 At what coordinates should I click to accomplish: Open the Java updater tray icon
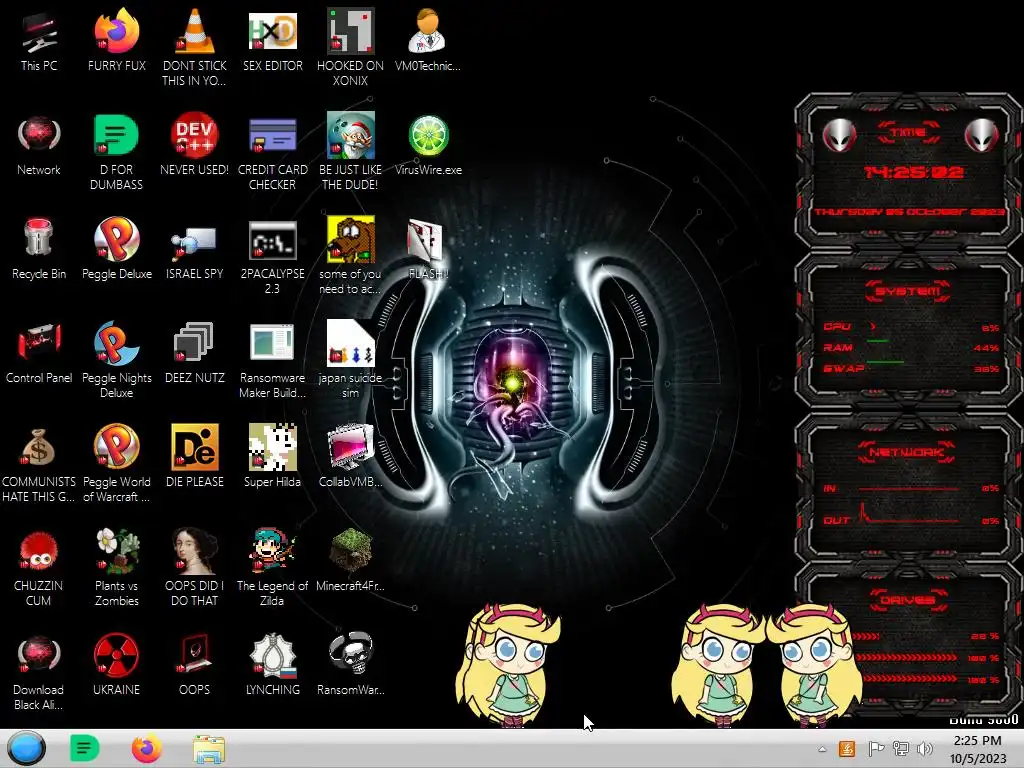(847, 748)
